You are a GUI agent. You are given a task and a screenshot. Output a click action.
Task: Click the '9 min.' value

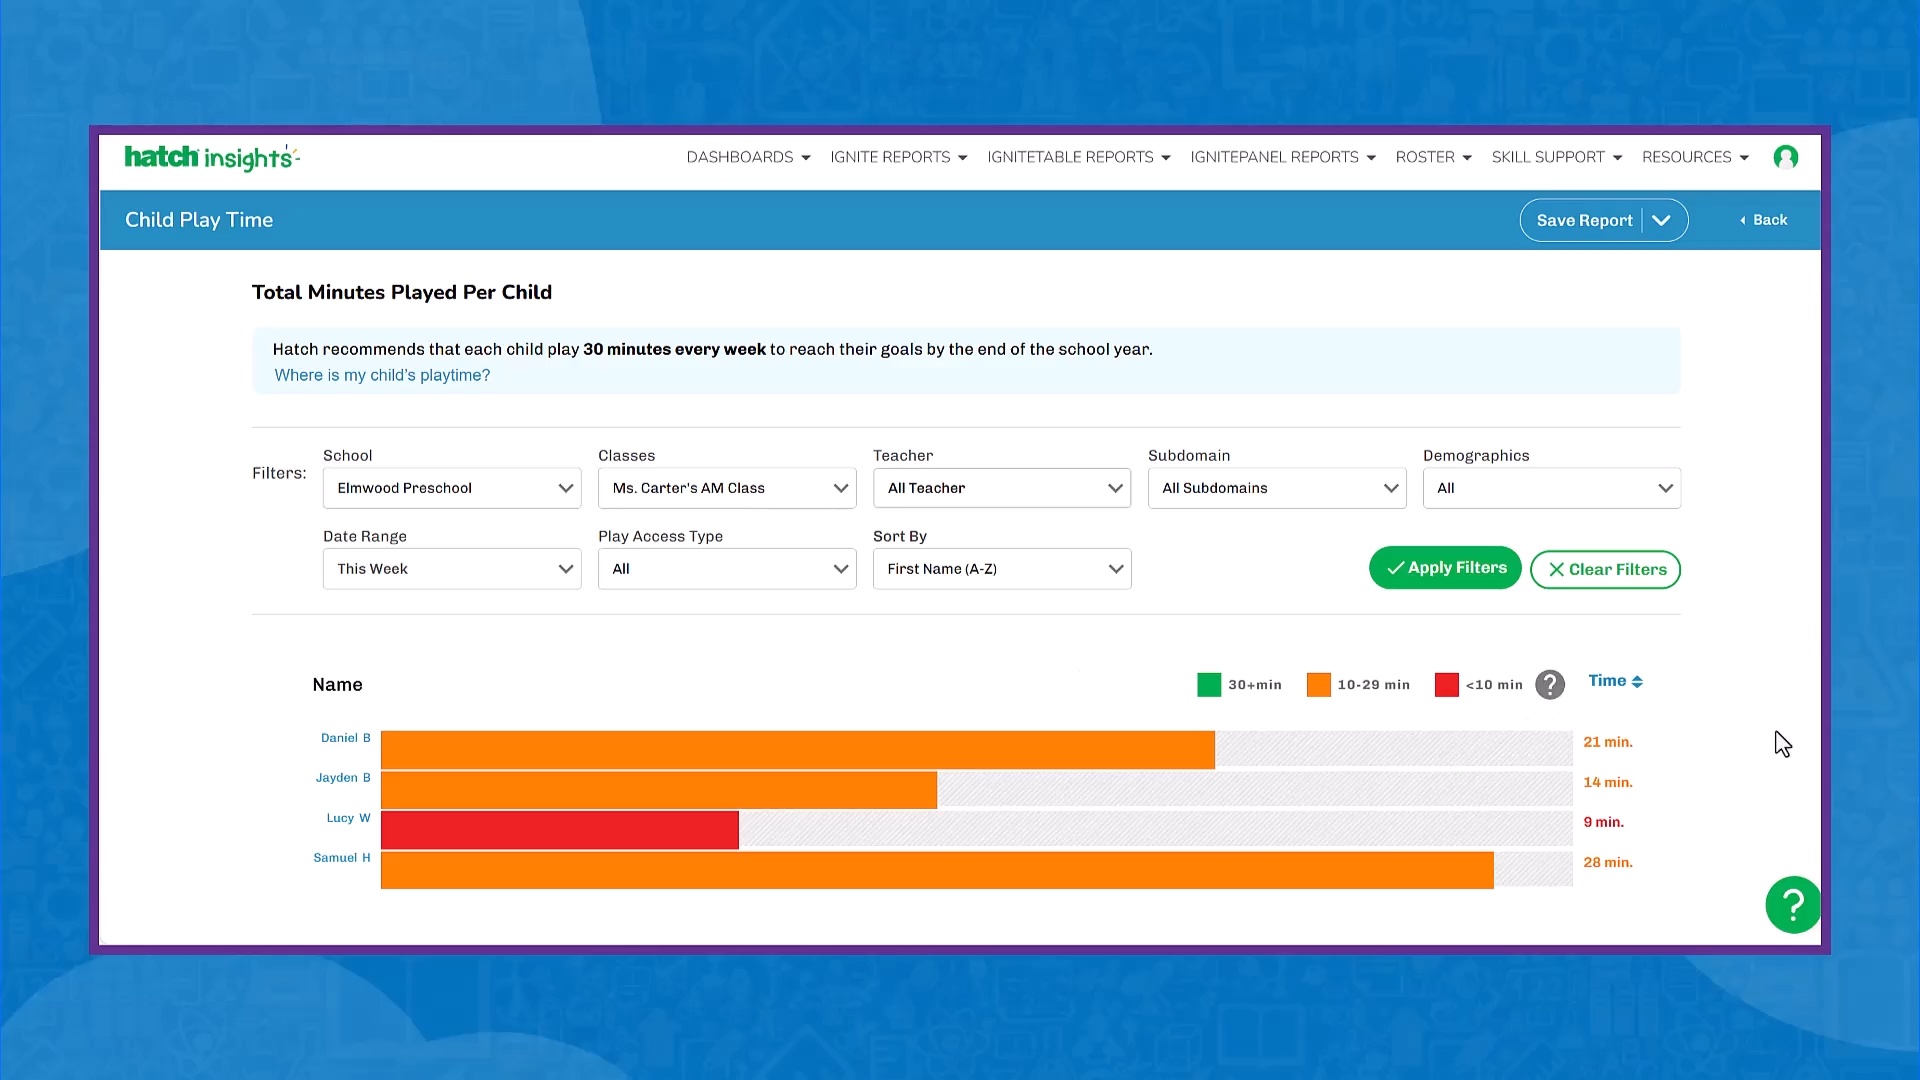(x=1604, y=822)
